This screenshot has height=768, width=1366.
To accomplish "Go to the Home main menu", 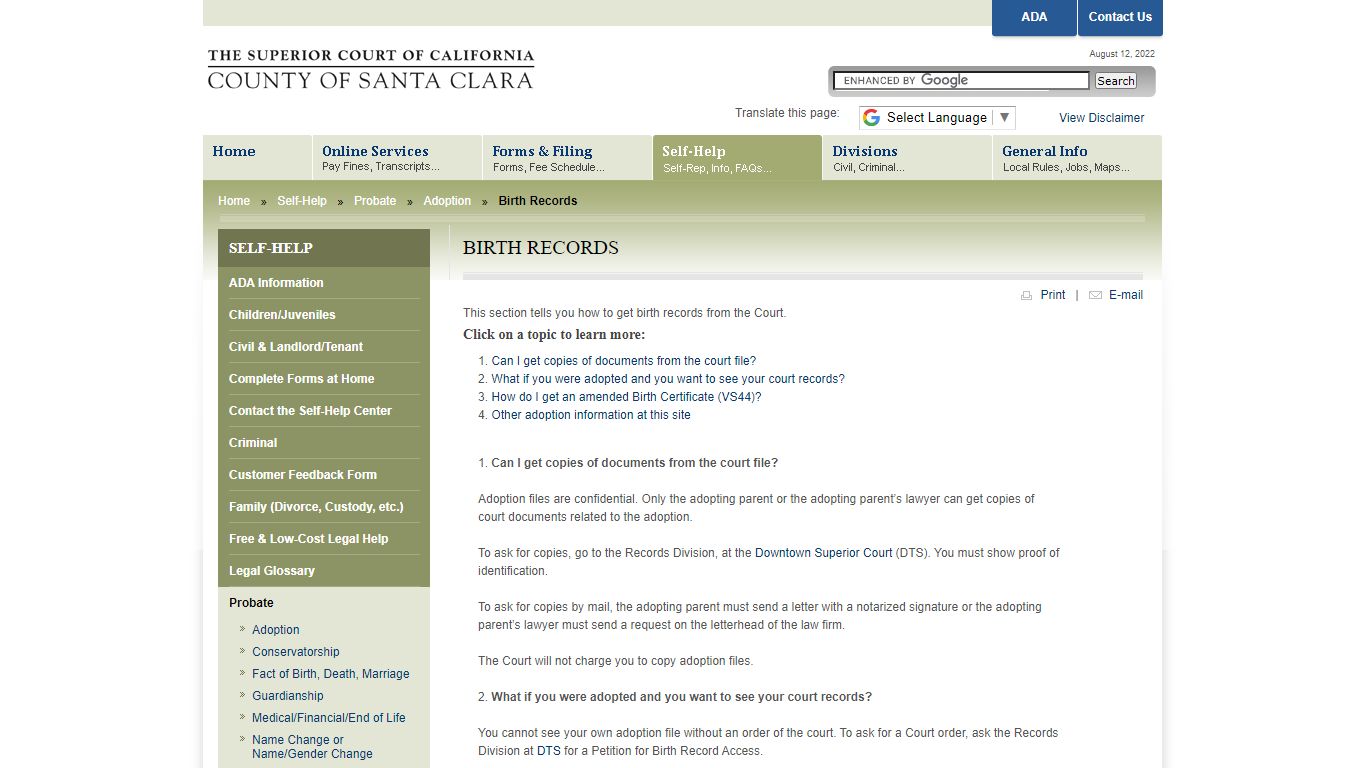I will [x=257, y=157].
